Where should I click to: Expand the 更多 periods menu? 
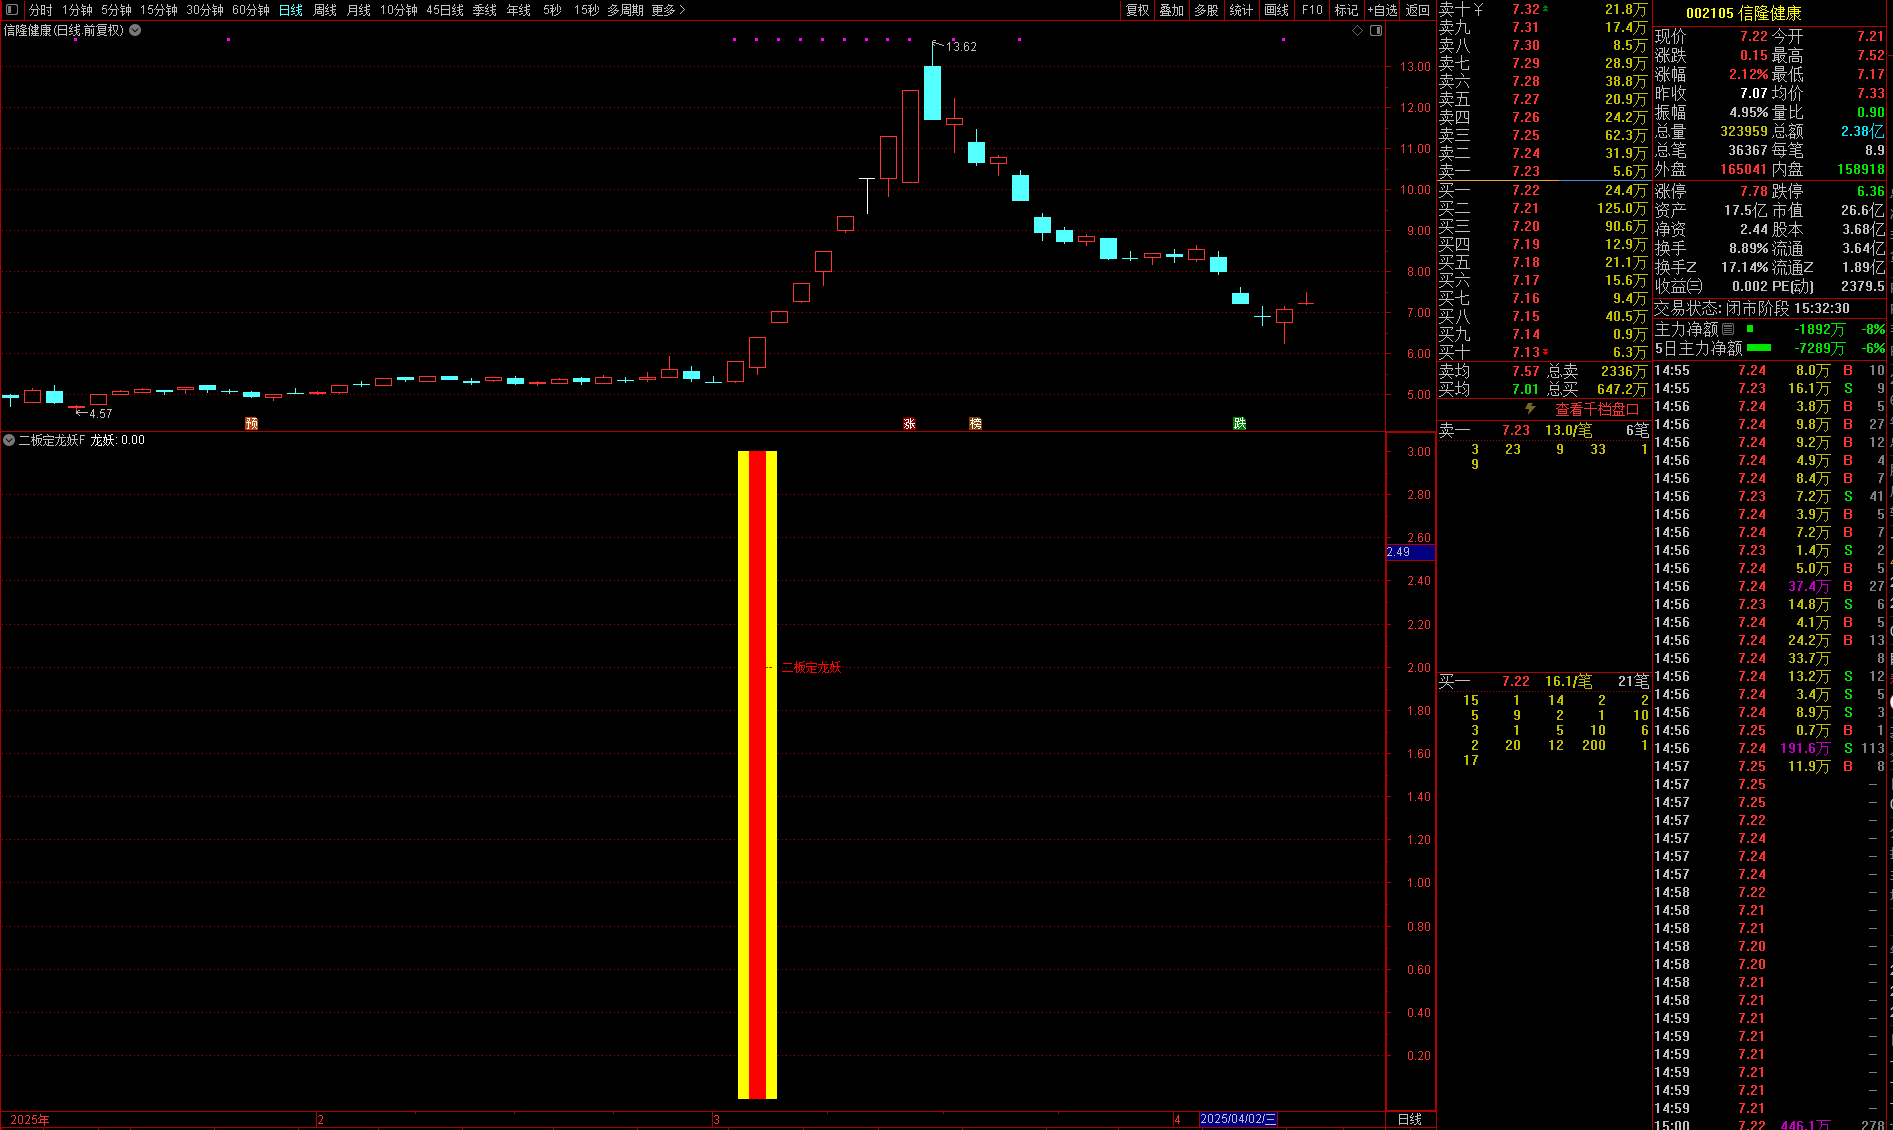point(668,10)
